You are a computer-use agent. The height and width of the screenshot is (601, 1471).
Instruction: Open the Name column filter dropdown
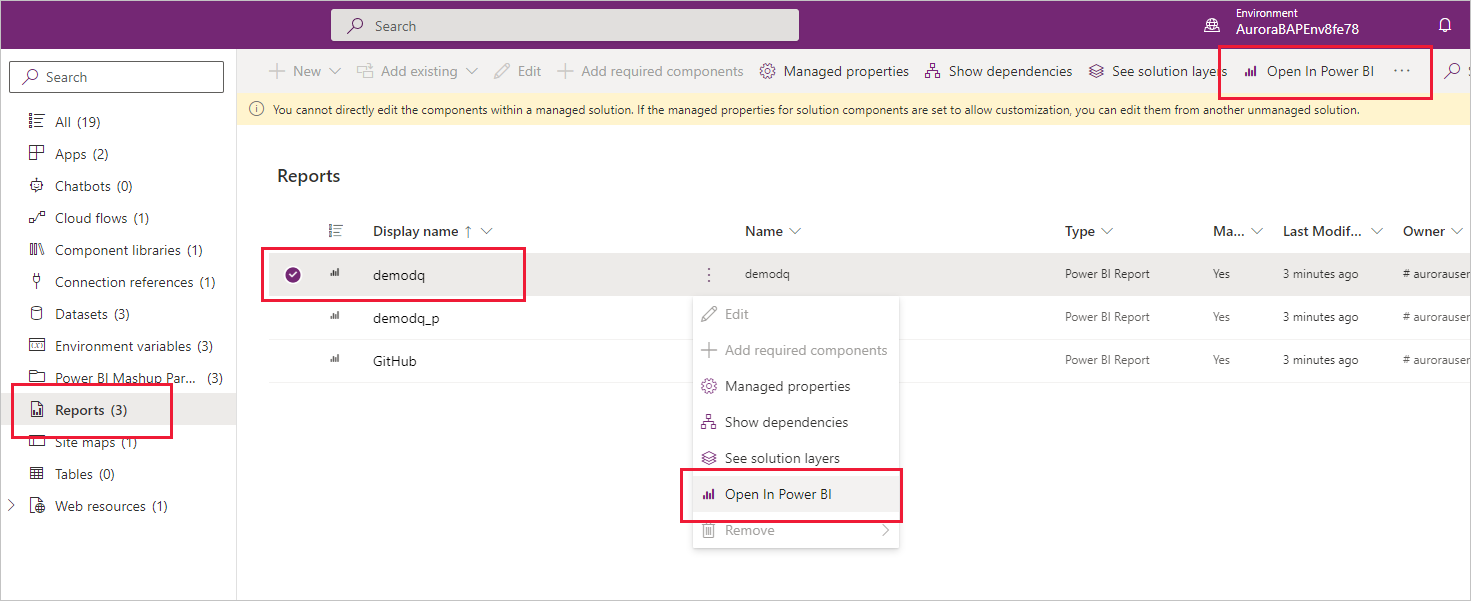click(795, 231)
